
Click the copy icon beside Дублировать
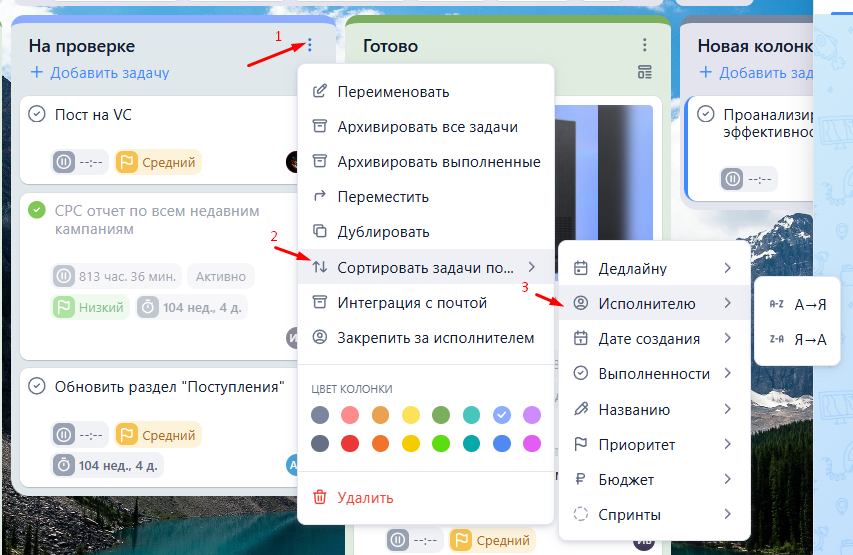pyautogui.click(x=320, y=231)
